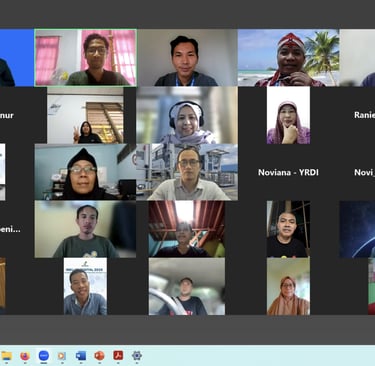Image resolution: width=375 pixels, height=366 pixels.
Task: Select the video tile of man wearing blue lanyard
Action: pos(187,58)
